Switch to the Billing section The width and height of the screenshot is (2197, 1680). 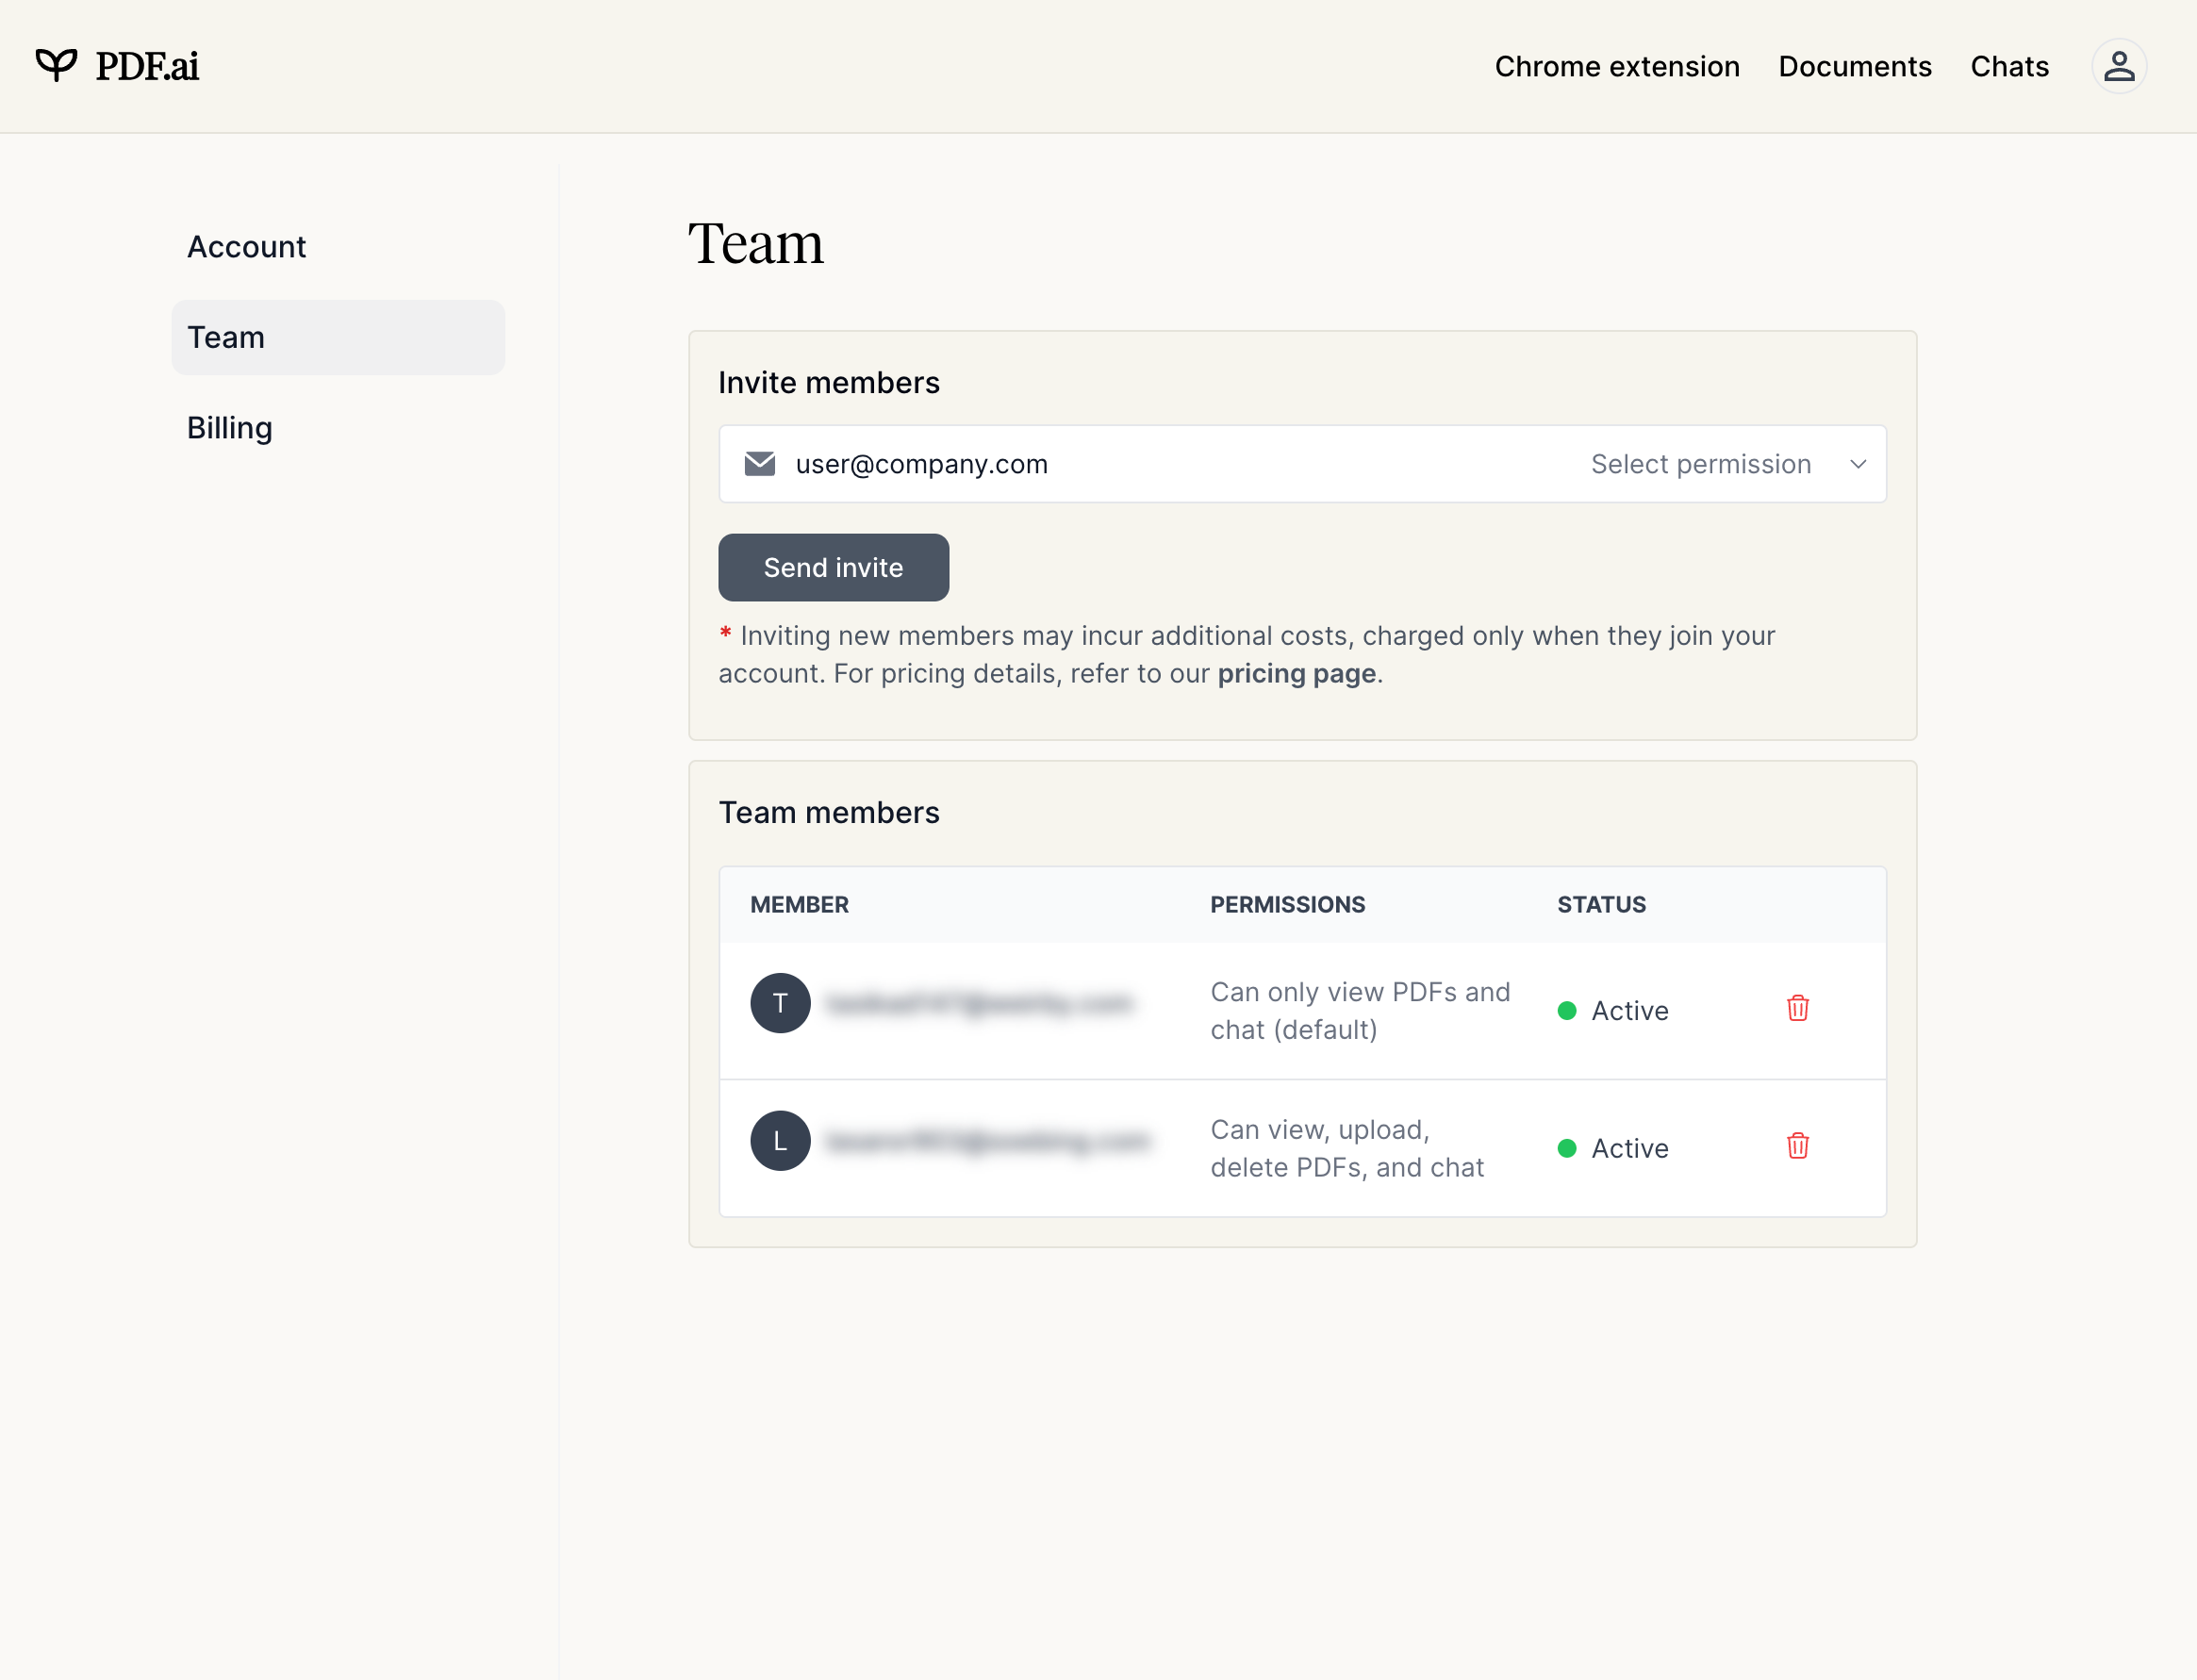pyautogui.click(x=230, y=428)
